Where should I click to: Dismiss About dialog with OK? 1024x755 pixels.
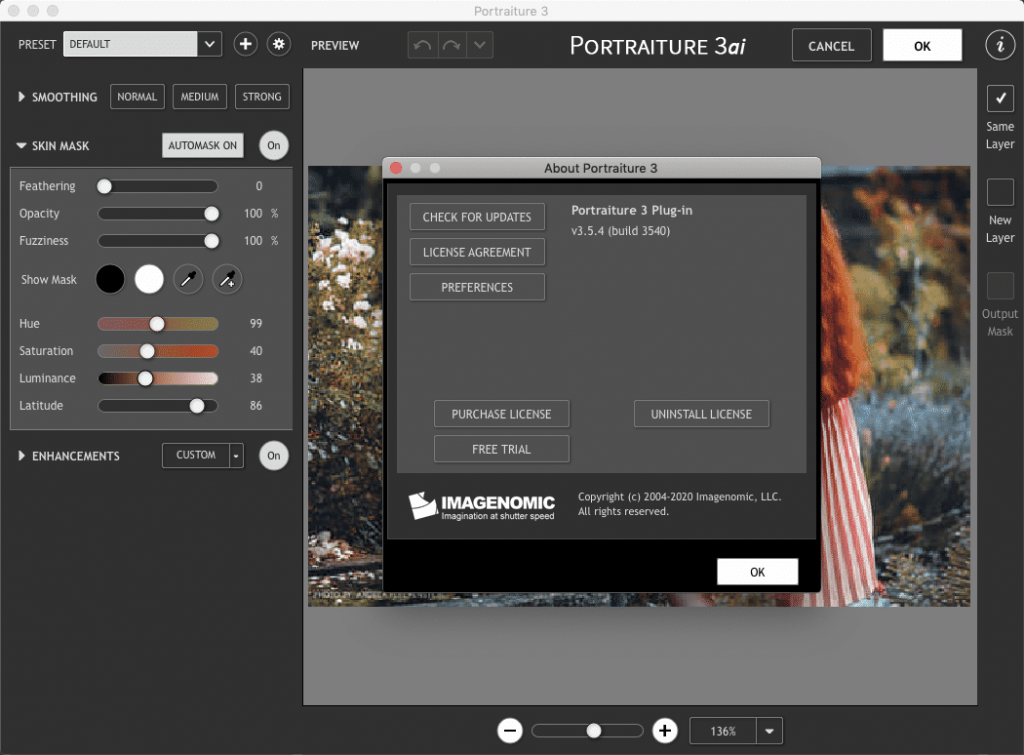point(758,572)
